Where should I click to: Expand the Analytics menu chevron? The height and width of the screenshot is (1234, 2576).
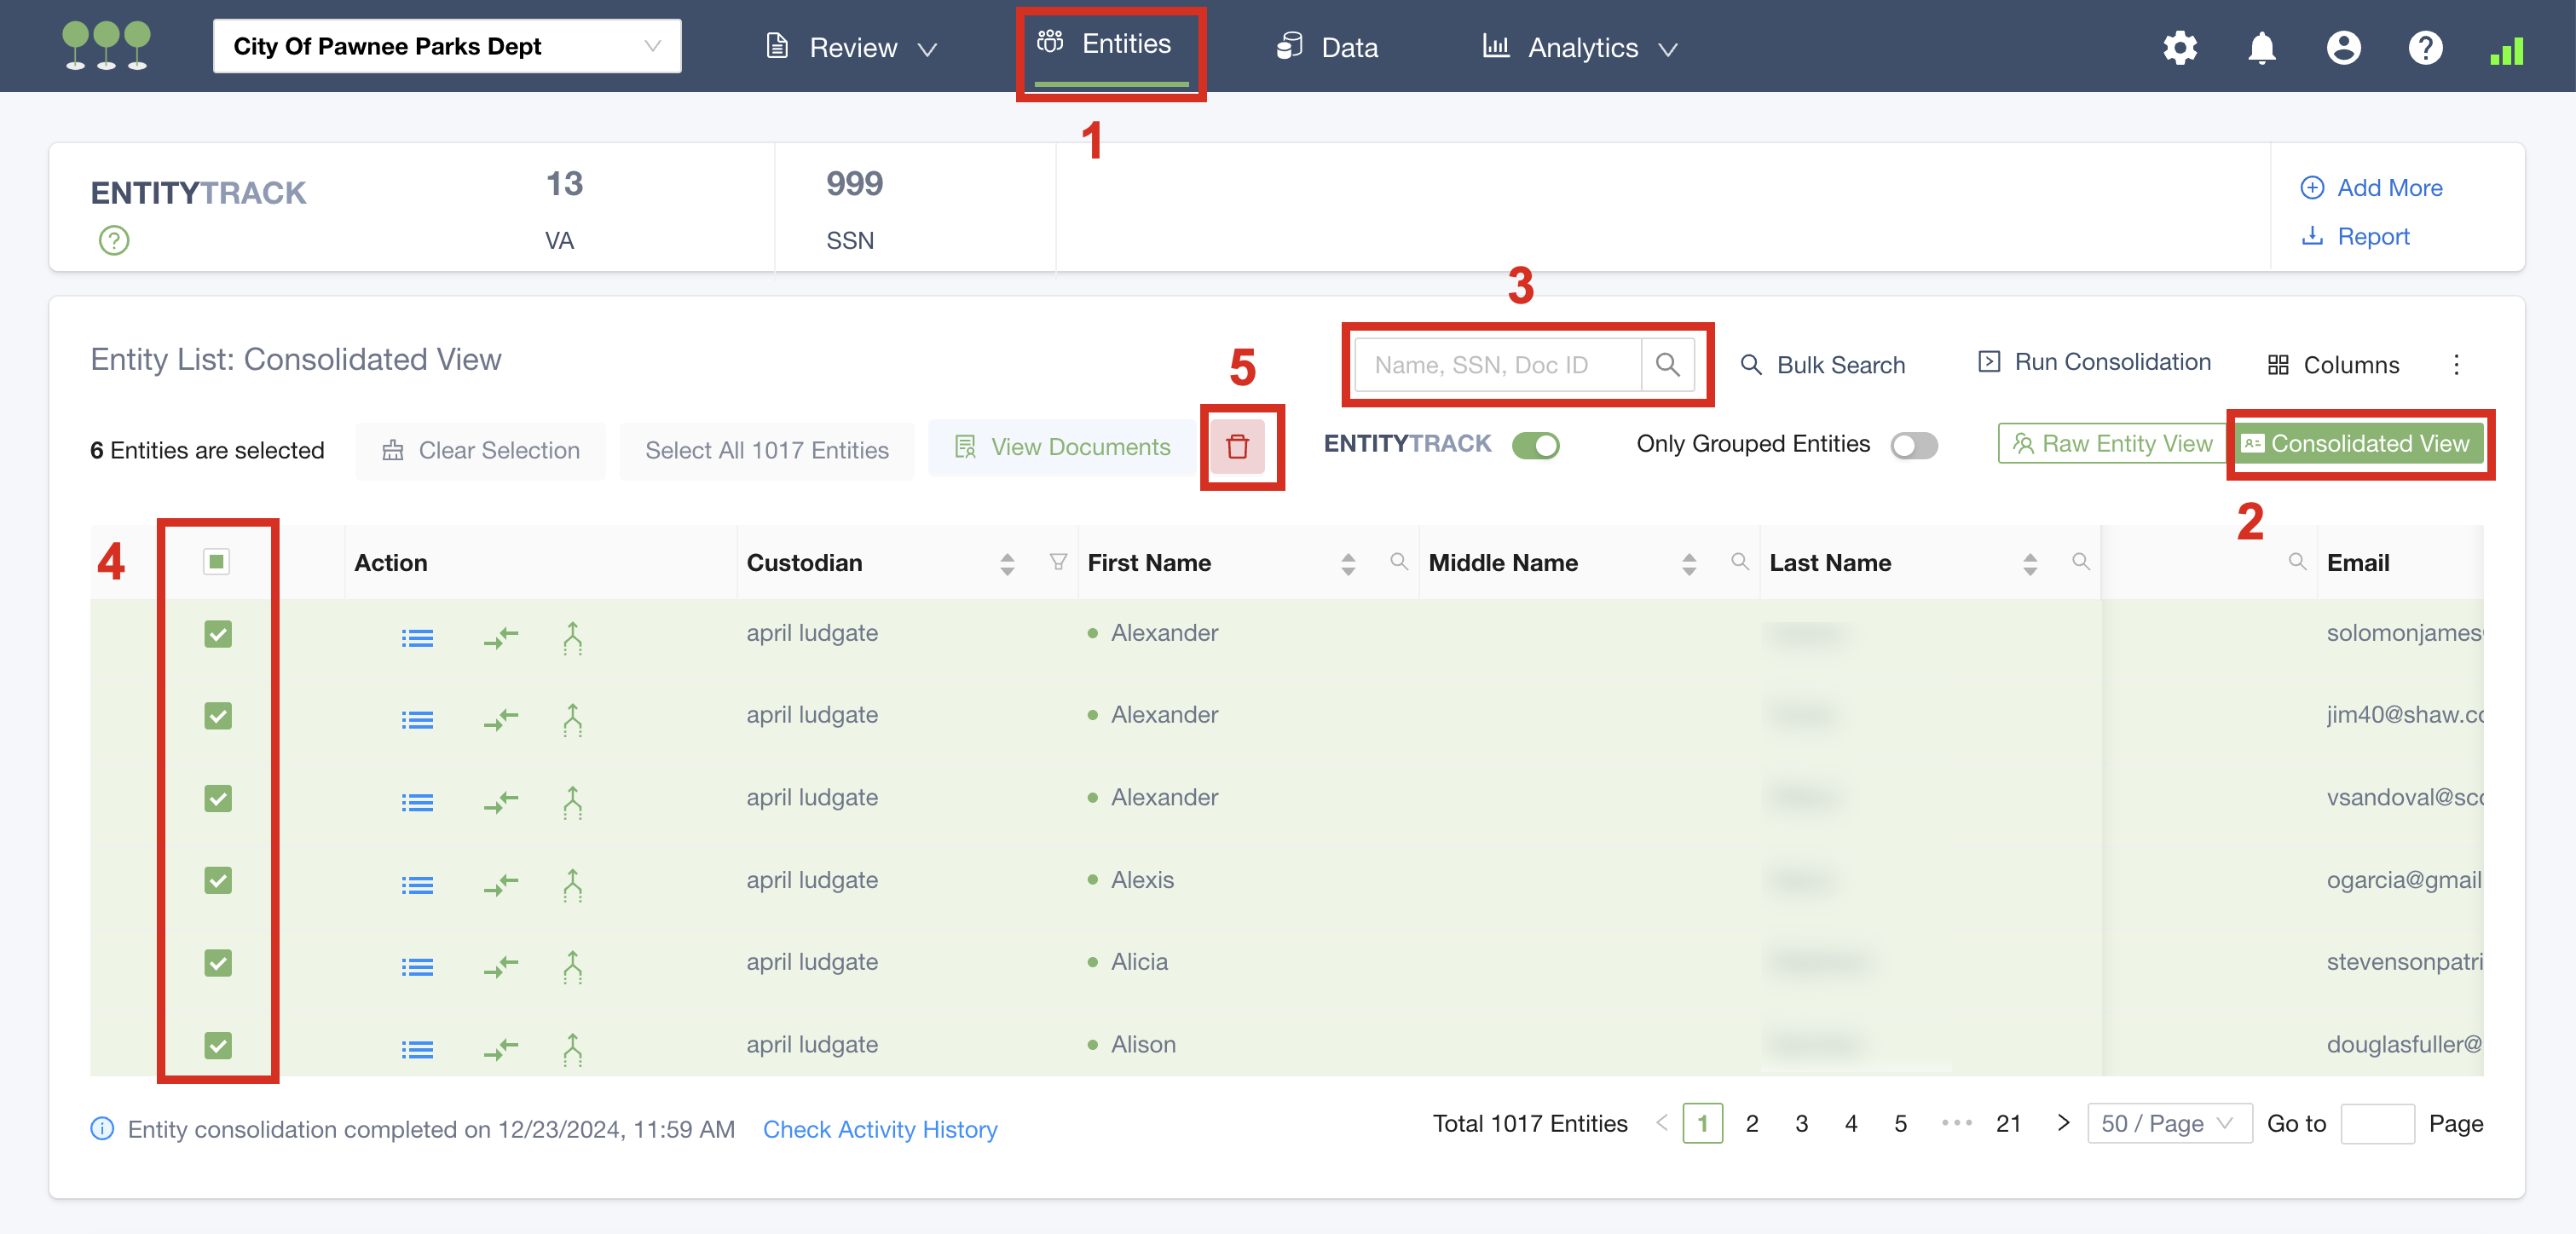[1668, 48]
